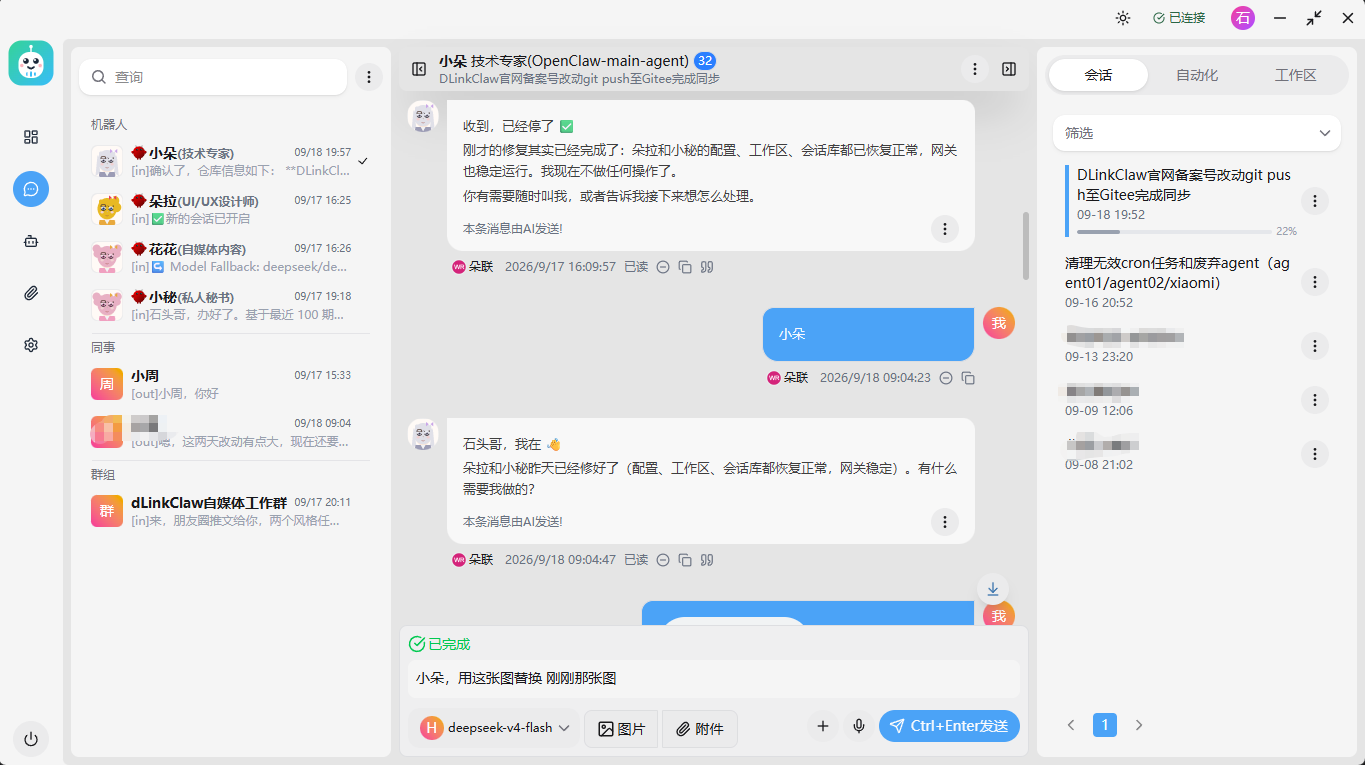
Task: Switch to the 会话 tab
Action: [x=1098, y=75]
